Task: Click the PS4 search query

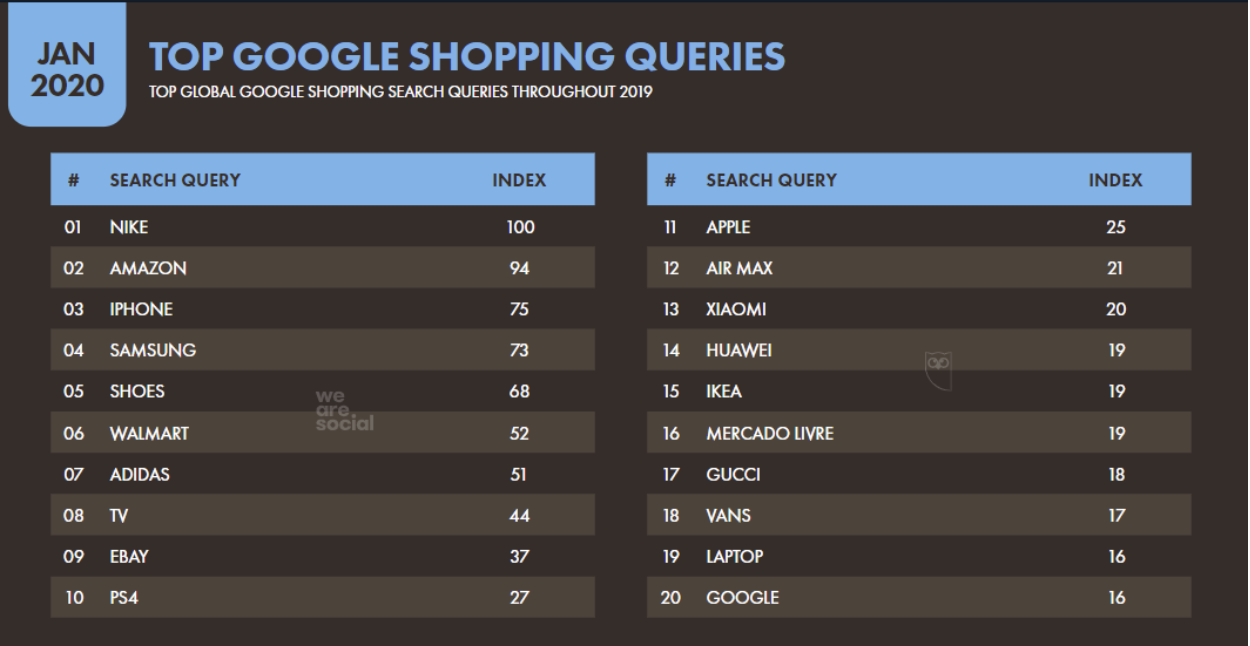Action: (x=124, y=598)
